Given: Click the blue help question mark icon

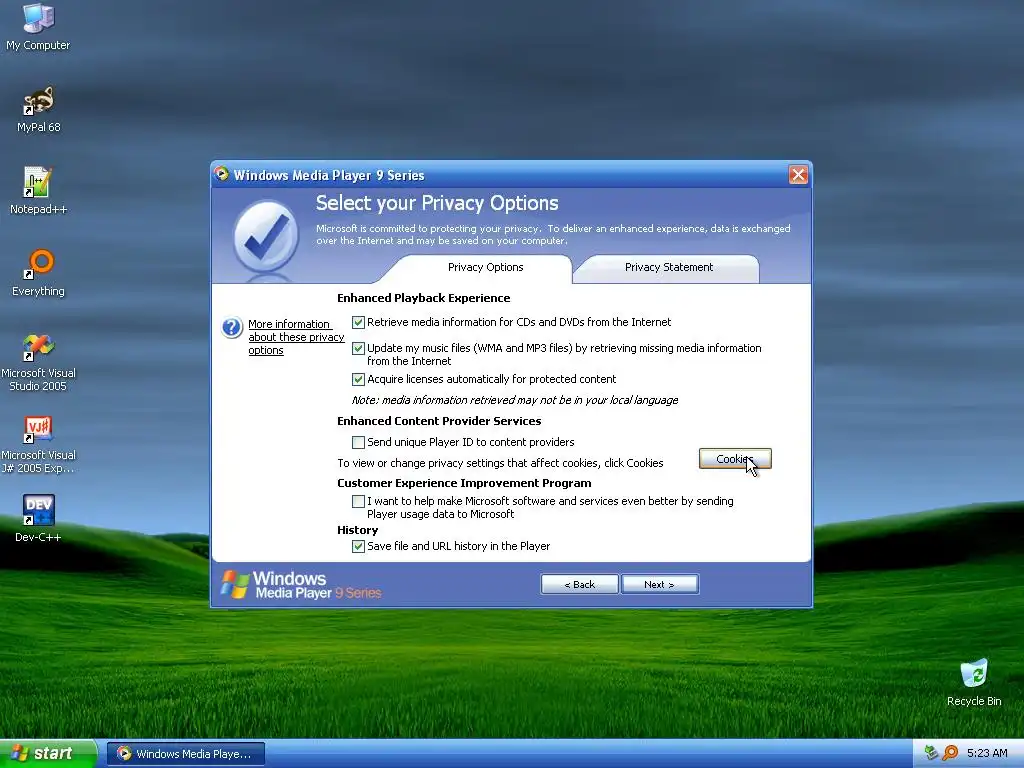Looking at the screenshot, I should 232,327.
